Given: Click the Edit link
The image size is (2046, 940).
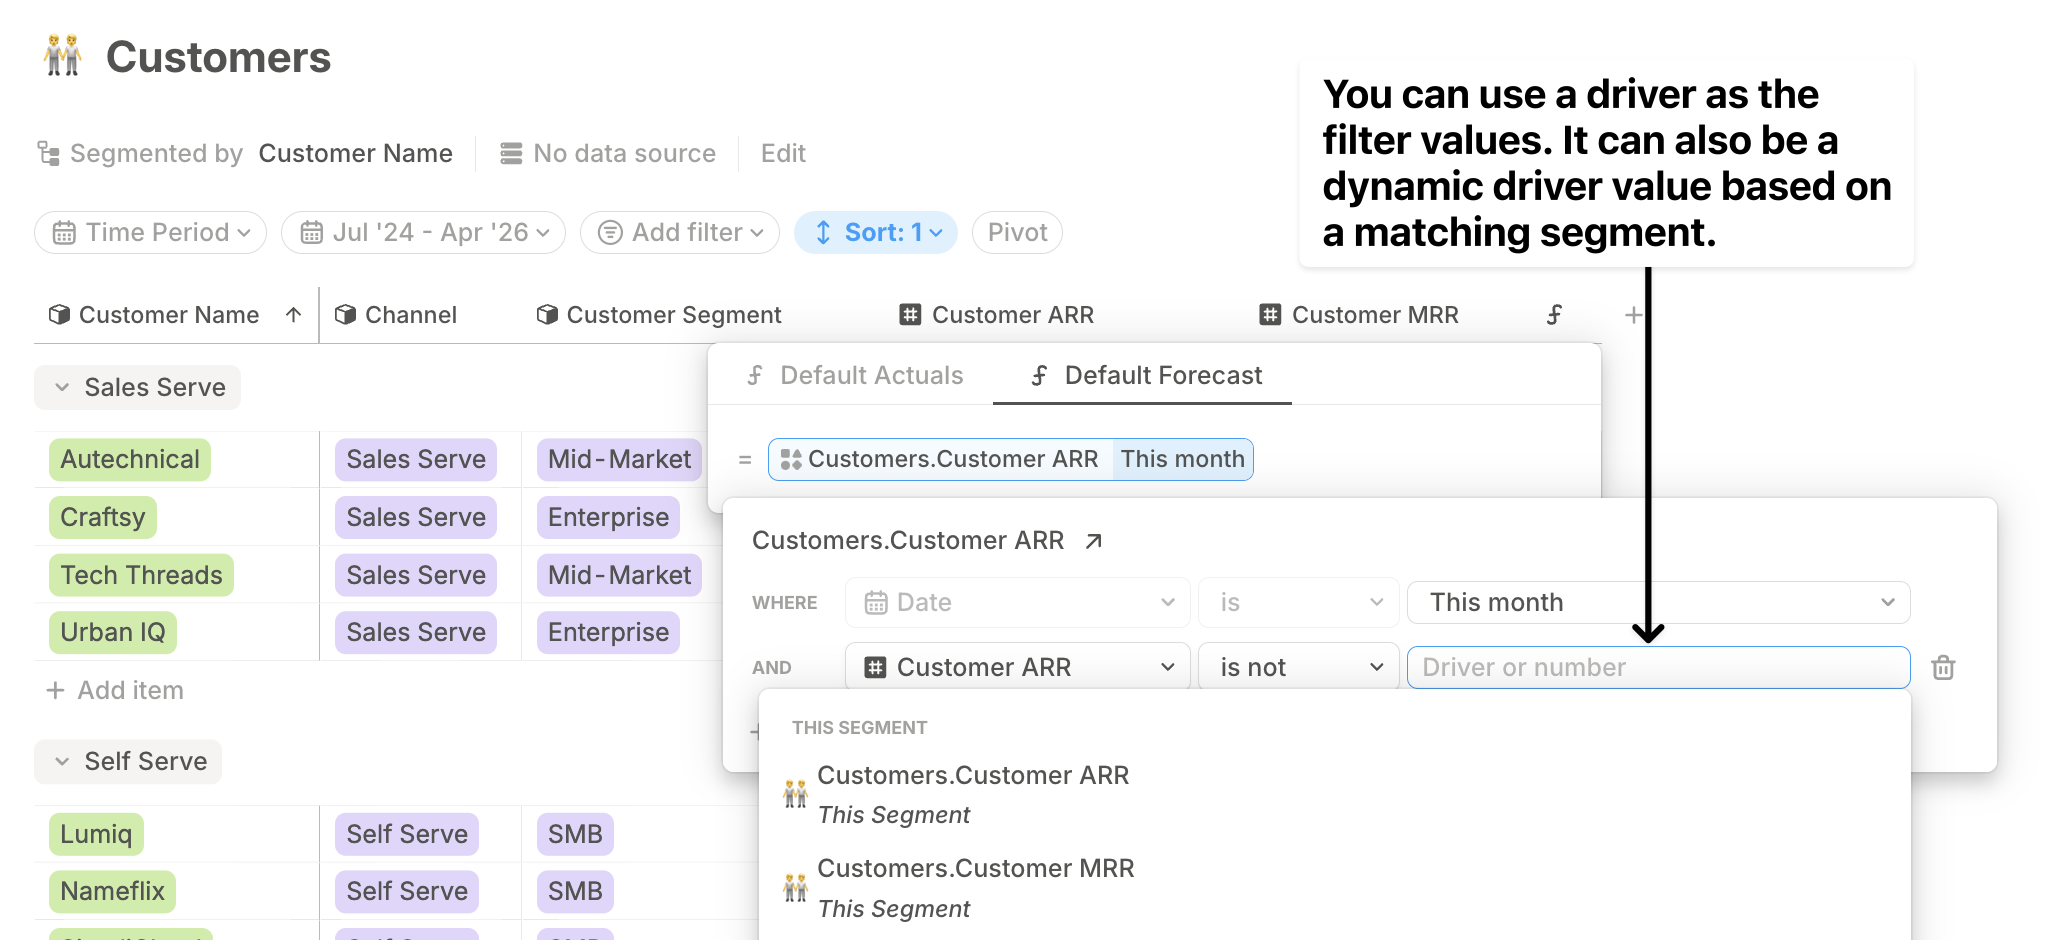Looking at the screenshot, I should pos(783,153).
